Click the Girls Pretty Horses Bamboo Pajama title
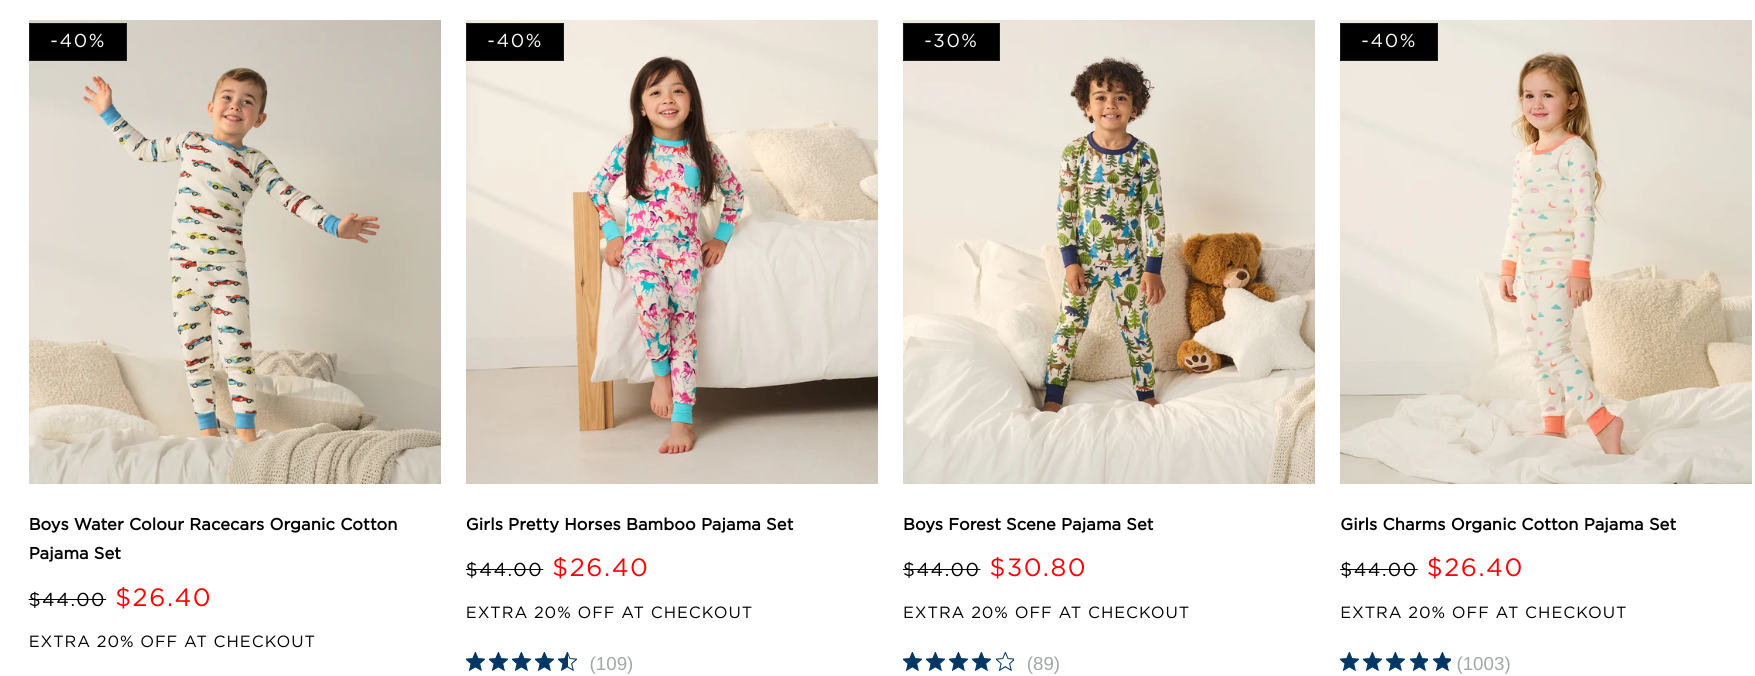Screen dimensions: 1755x676 pyautogui.click(x=629, y=525)
